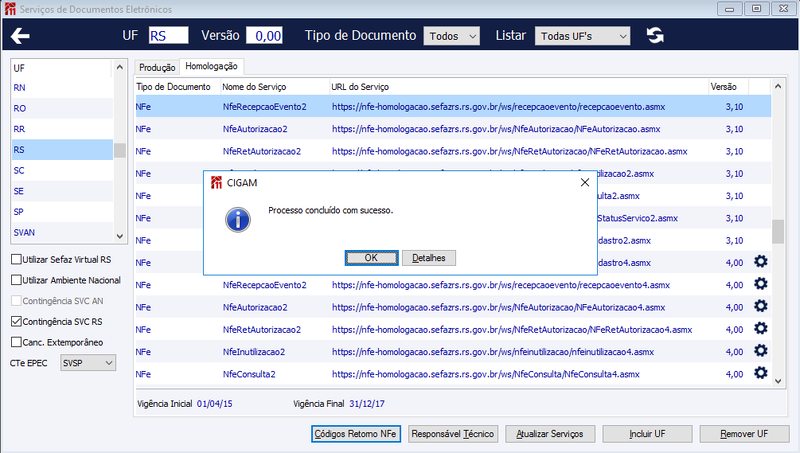Select RS in the UF list
Image resolution: width=800 pixels, height=453 pixels.
pyautogui.click(x=62, y=149)
